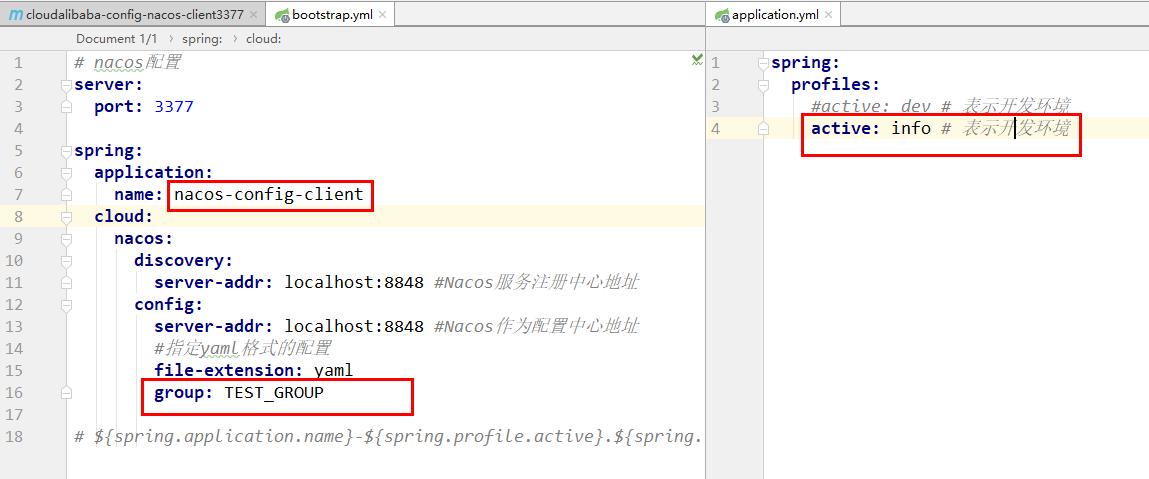Viewport: 1149px width, 479px height.
Task: Click the active: key on application.yml line 4
Action: (x=846, y=129)
